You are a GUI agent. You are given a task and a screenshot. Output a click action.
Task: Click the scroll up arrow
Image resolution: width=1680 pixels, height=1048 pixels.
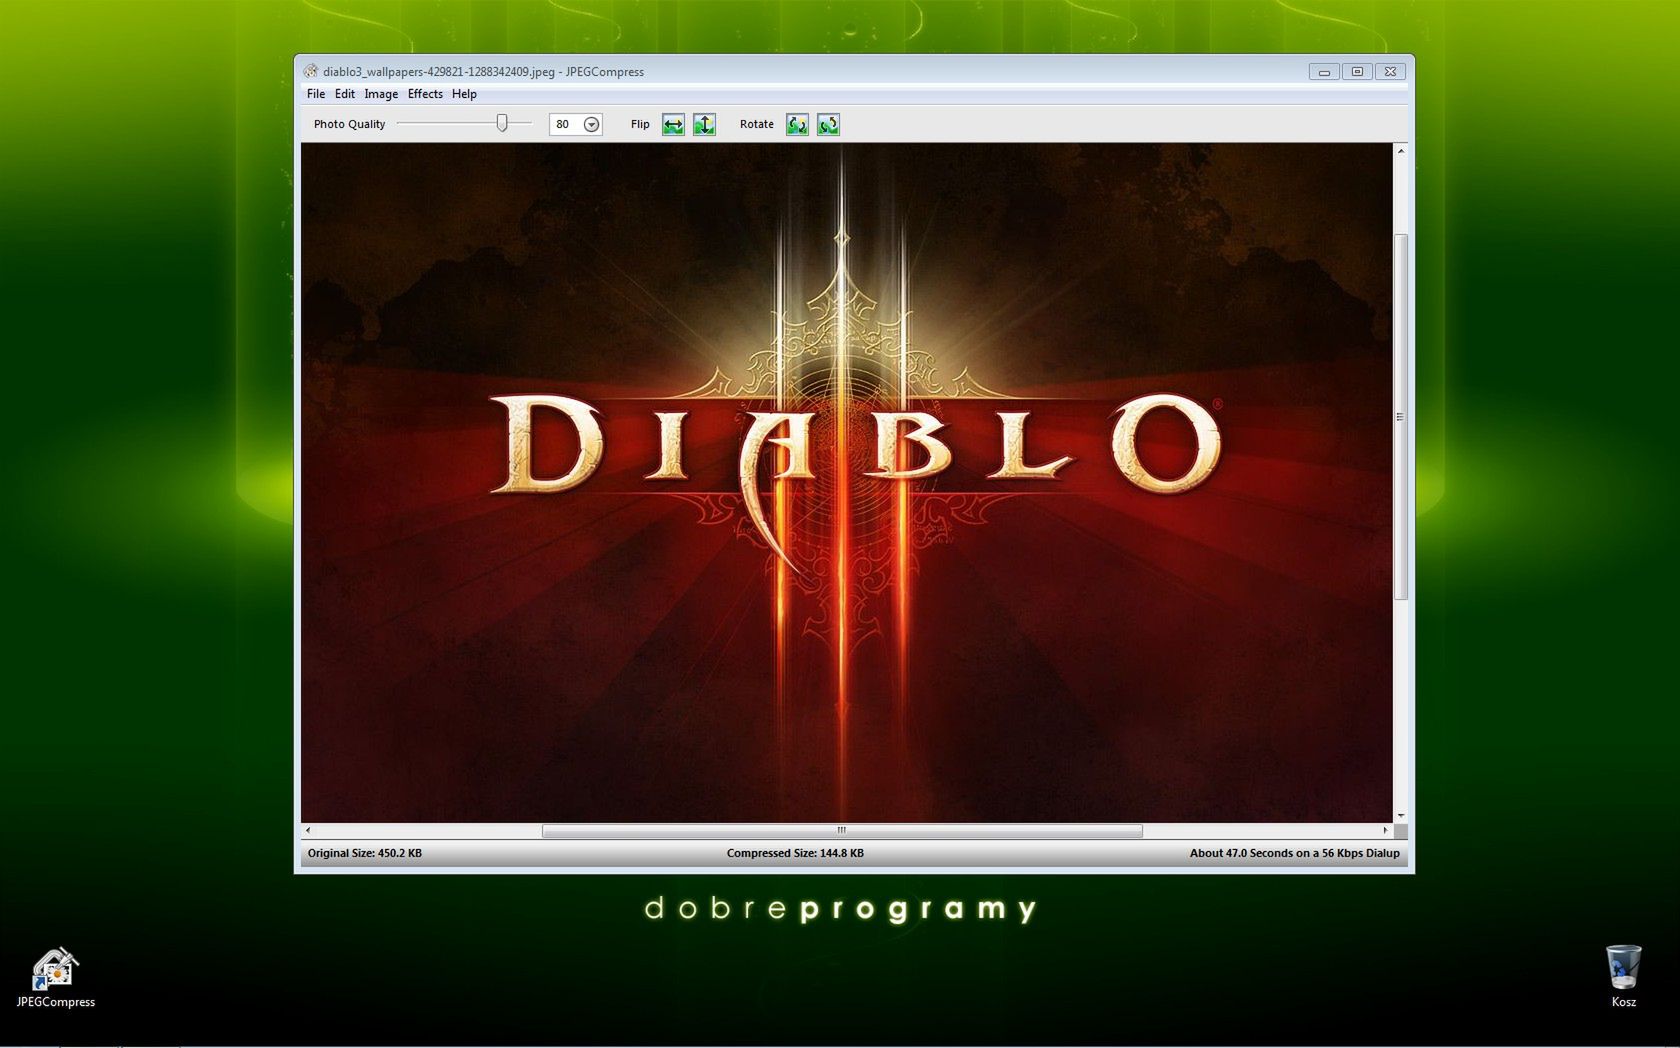(1400, 151)
